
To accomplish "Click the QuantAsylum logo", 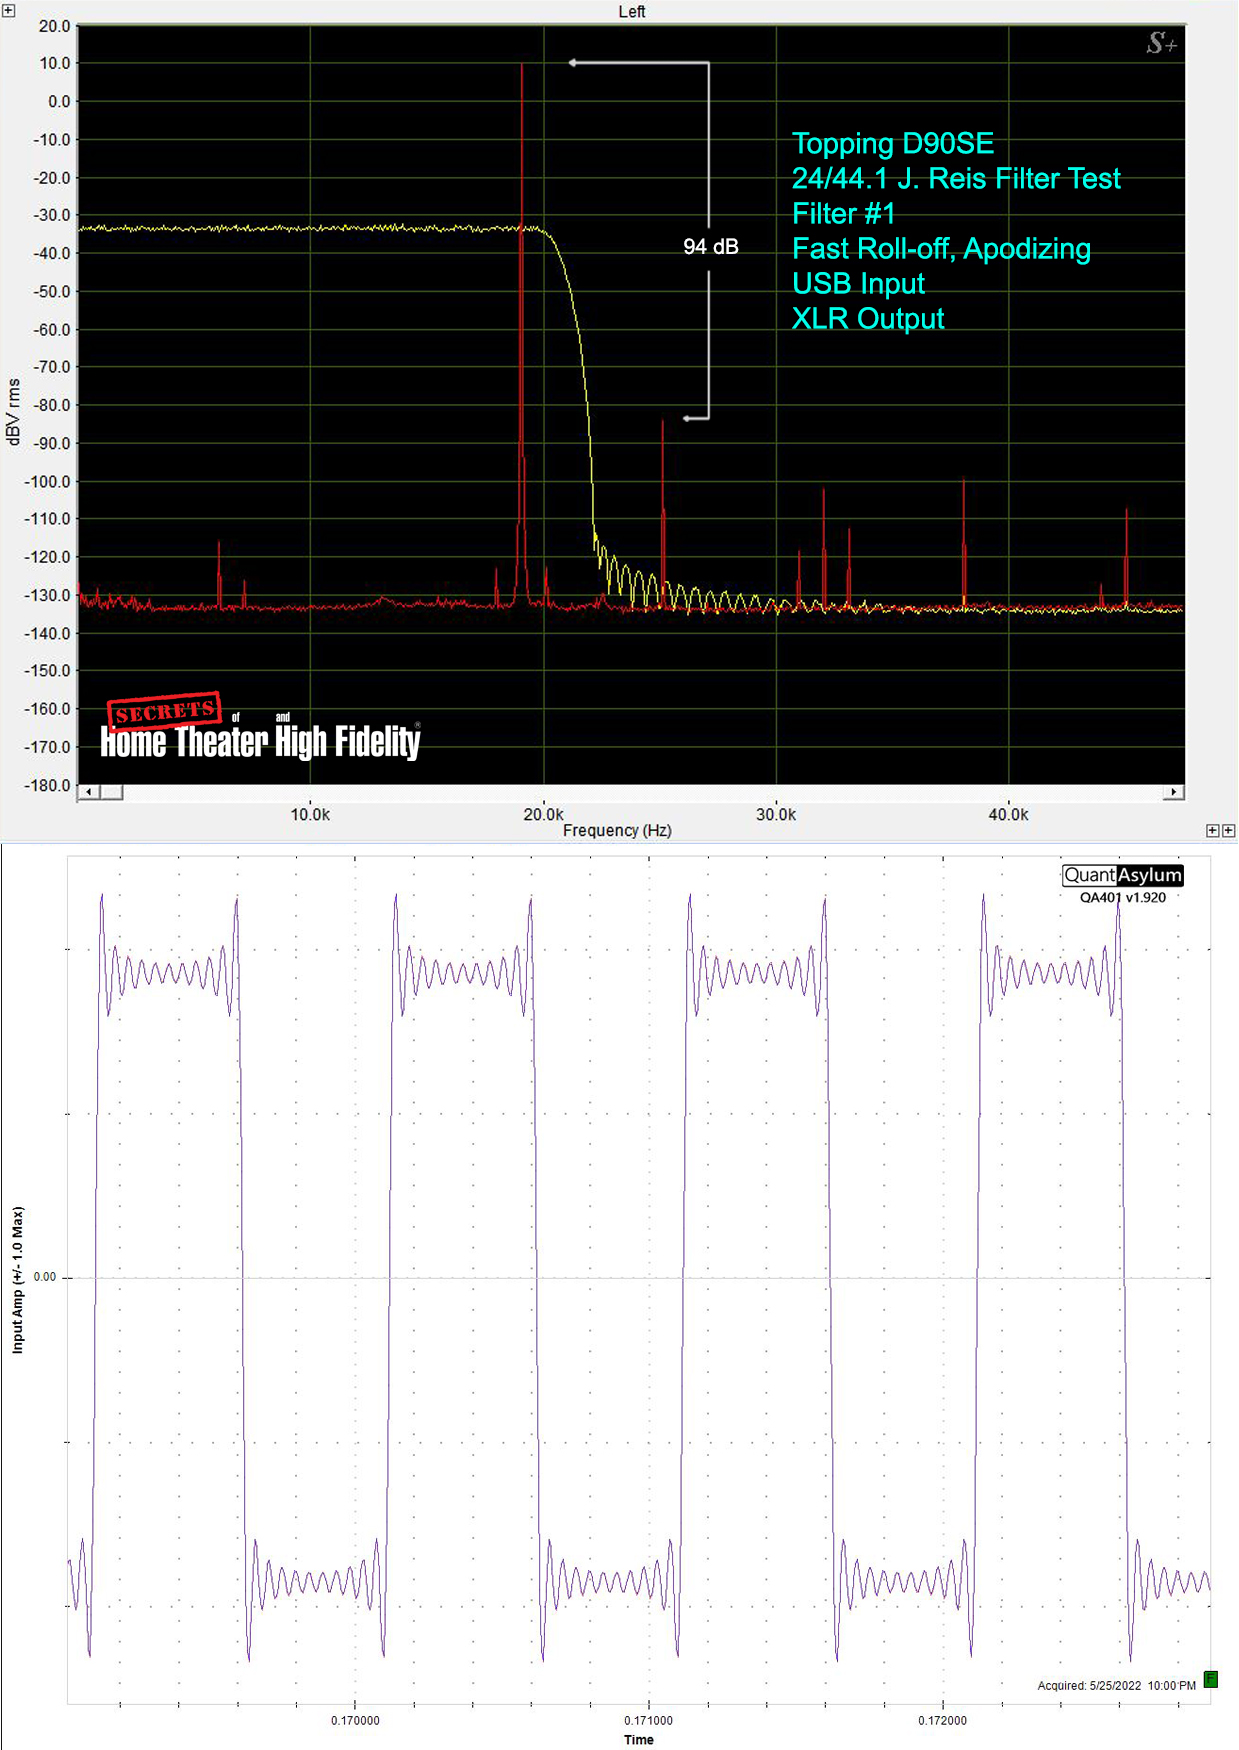I will click(x=1122, y=875).
